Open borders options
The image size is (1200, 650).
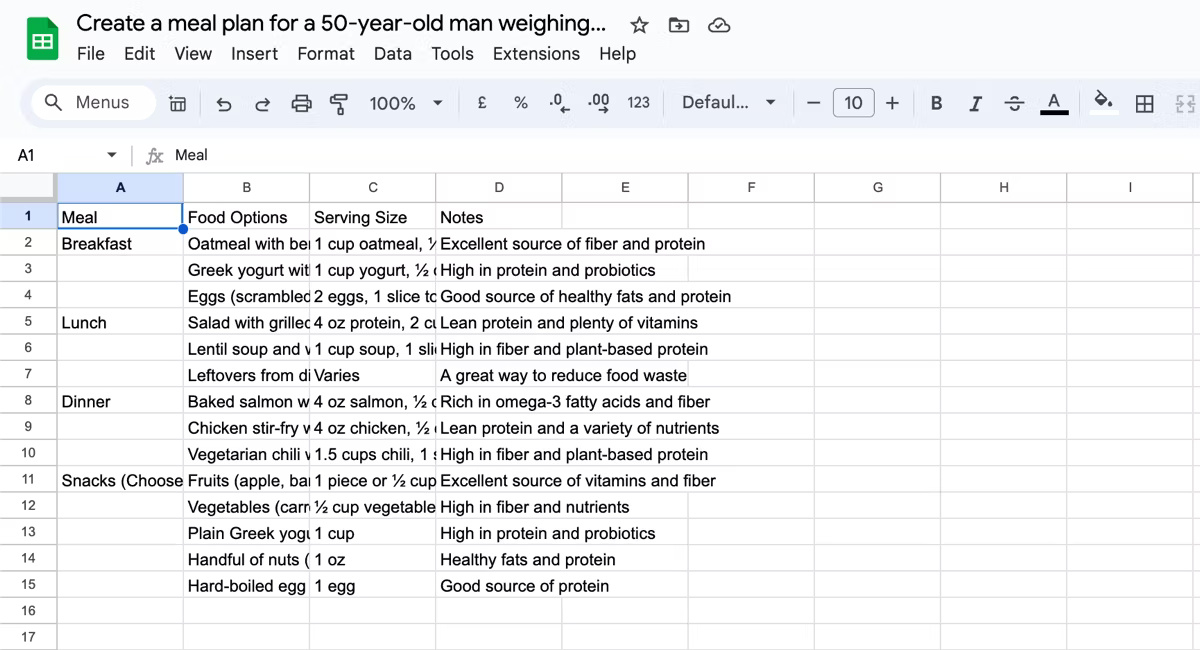[x=1146, y=102]
